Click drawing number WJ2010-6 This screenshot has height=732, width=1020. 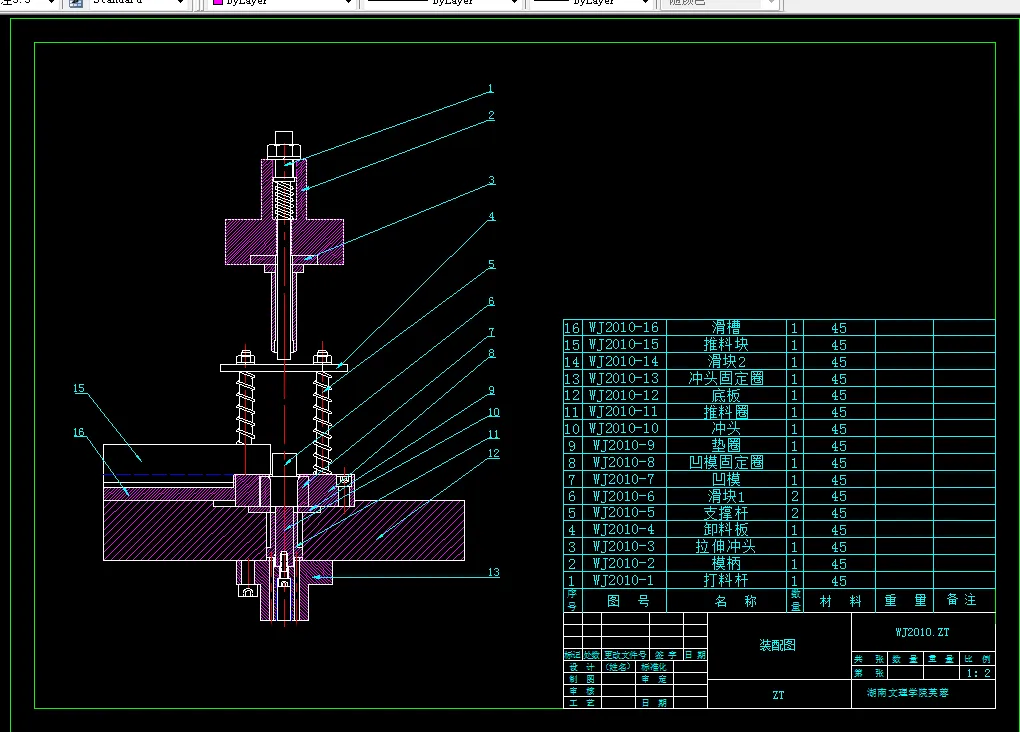(623, 496)
